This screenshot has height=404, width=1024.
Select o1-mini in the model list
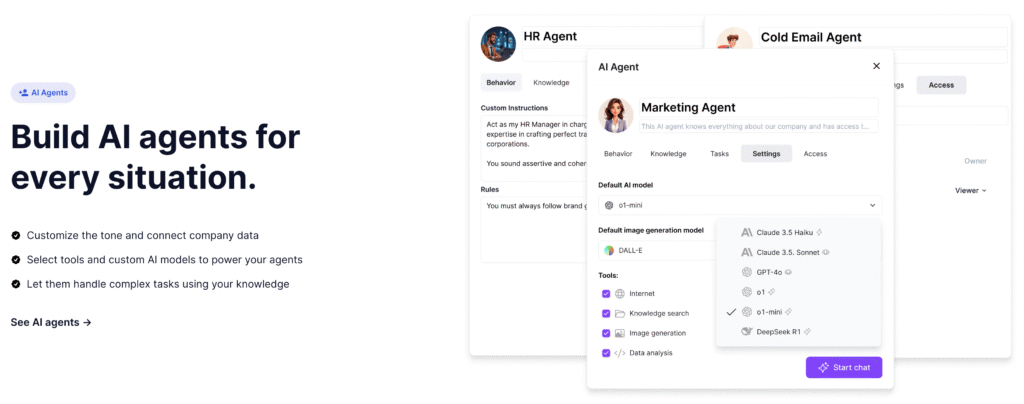798,312
